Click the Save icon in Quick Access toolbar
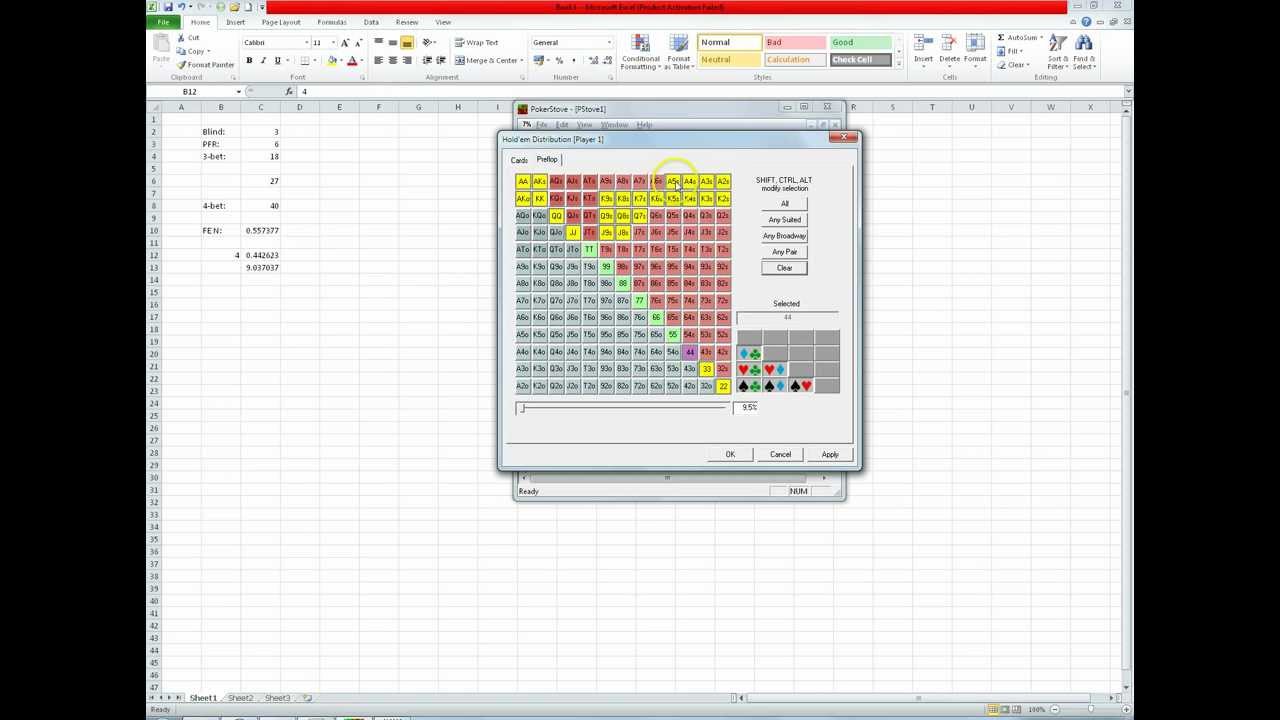Image resolution: width=1280 pixels, height=720 pixels. (x=168, y=7)
